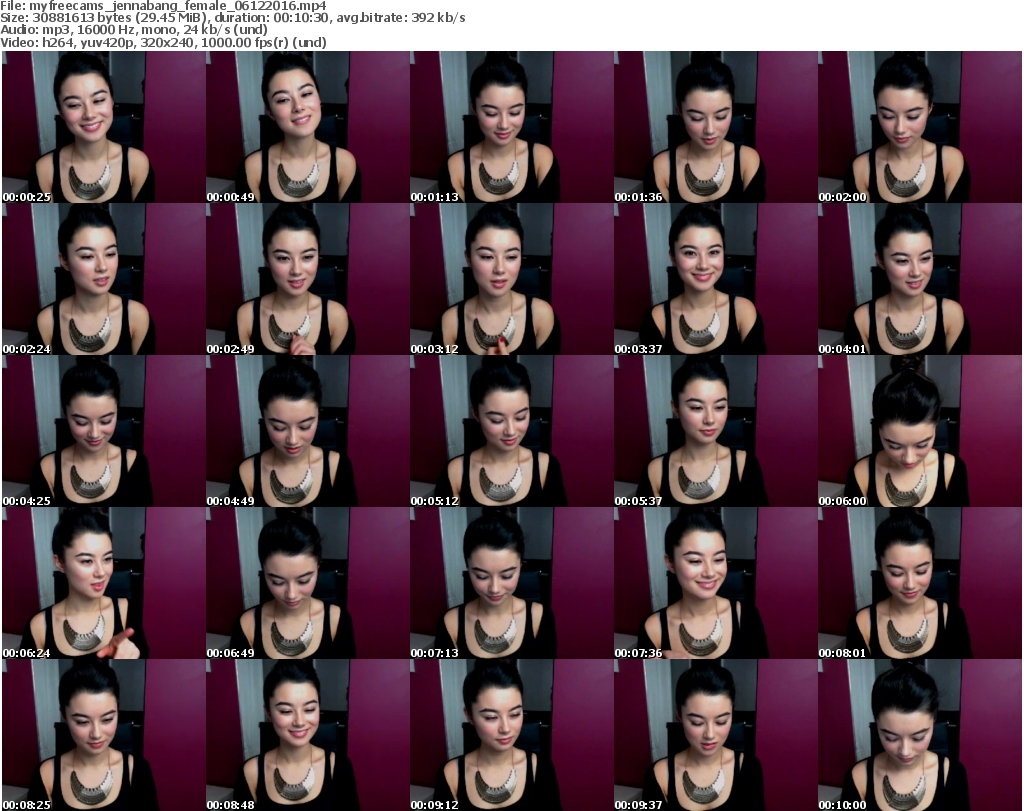Click the thumbnail timestamped 00:00:25

[103, 127]
